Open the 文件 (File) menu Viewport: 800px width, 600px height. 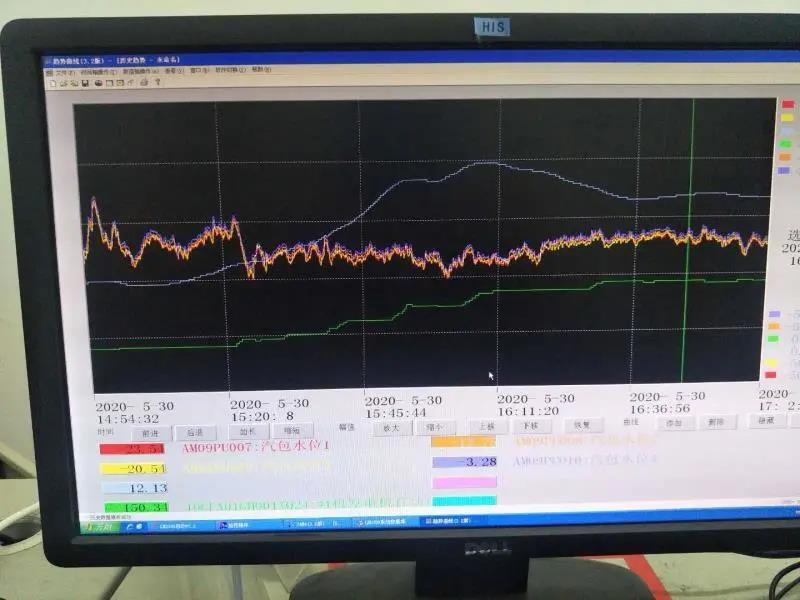click(62, 72)
